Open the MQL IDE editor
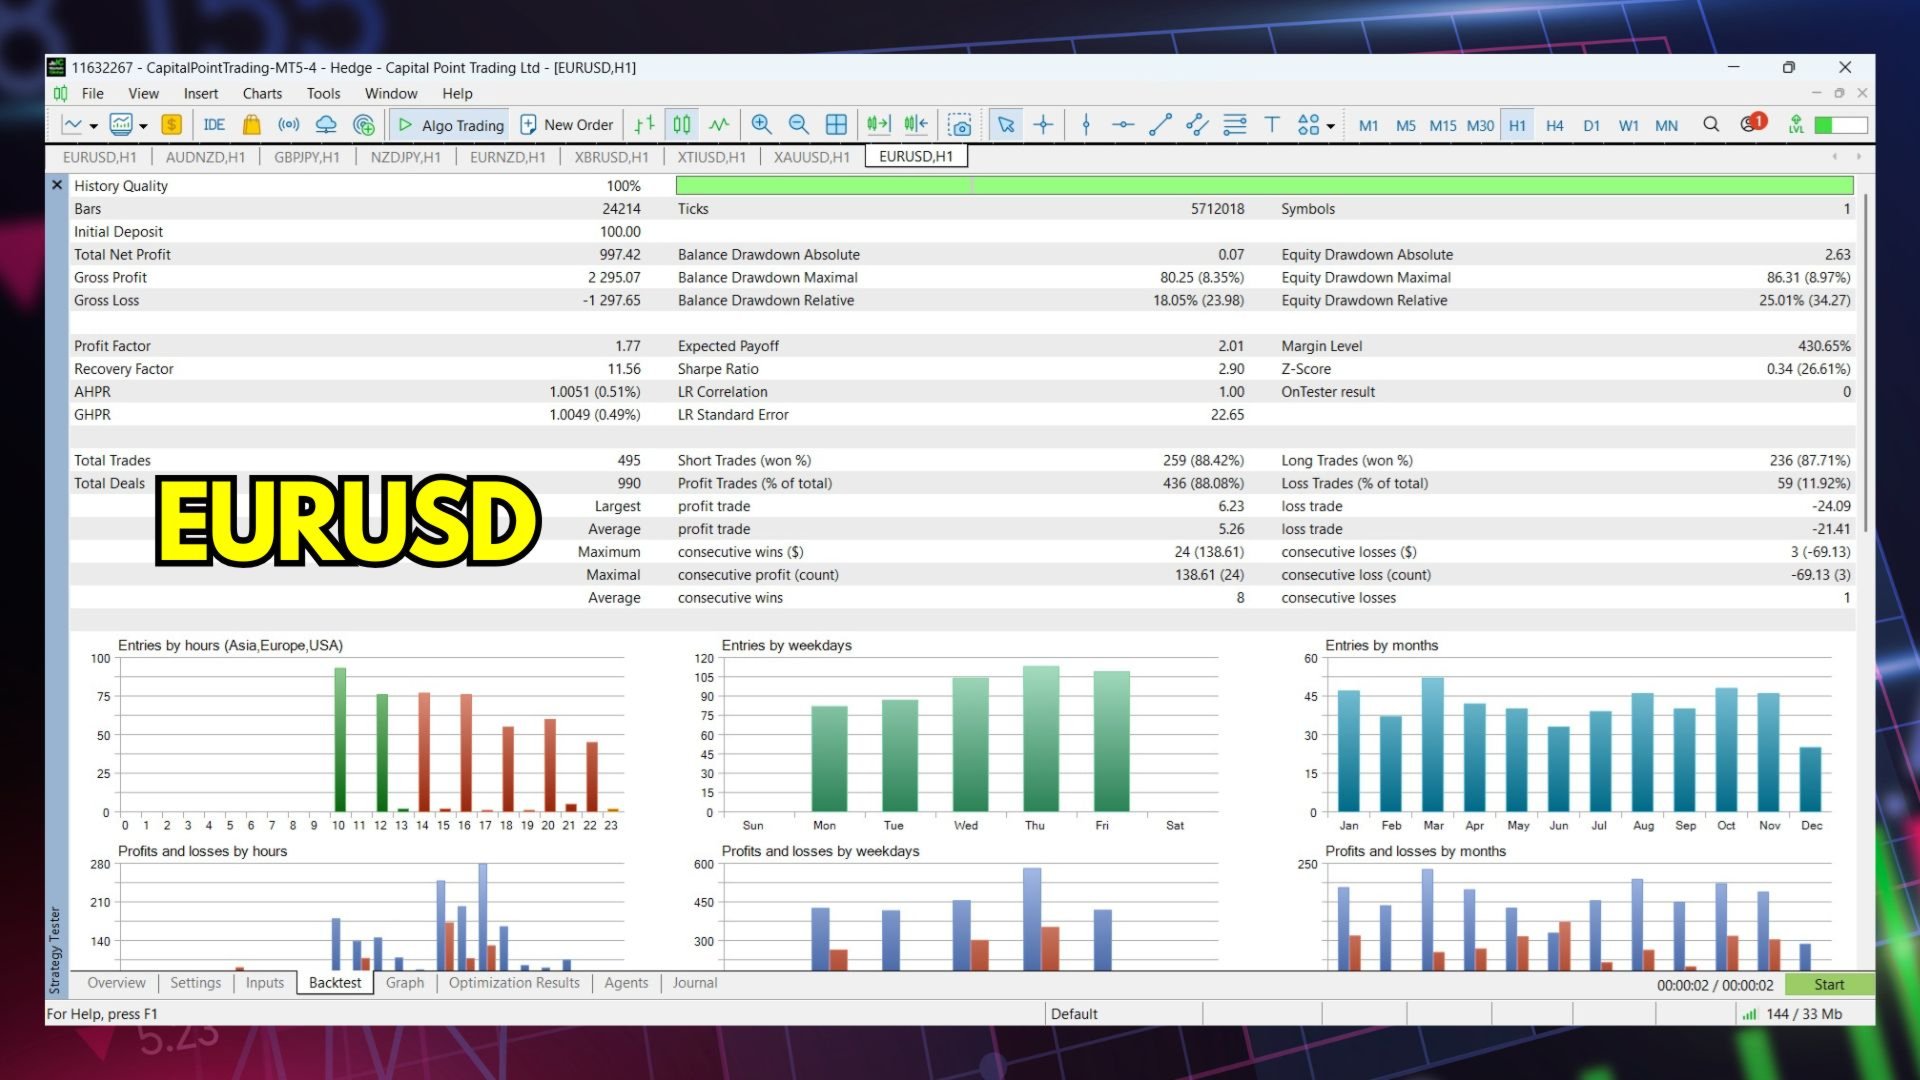 [214, 125]
